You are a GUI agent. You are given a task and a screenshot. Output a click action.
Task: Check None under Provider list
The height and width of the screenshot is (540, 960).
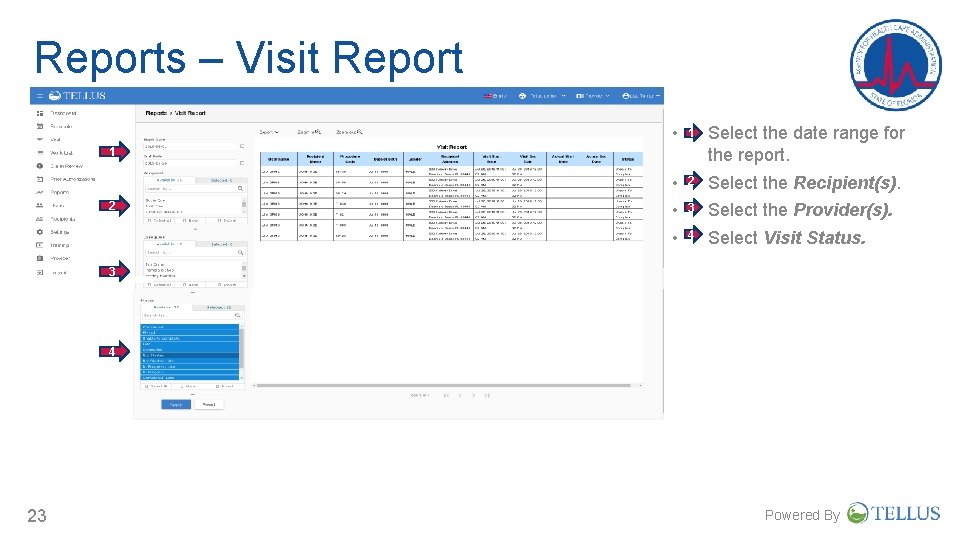190,285
